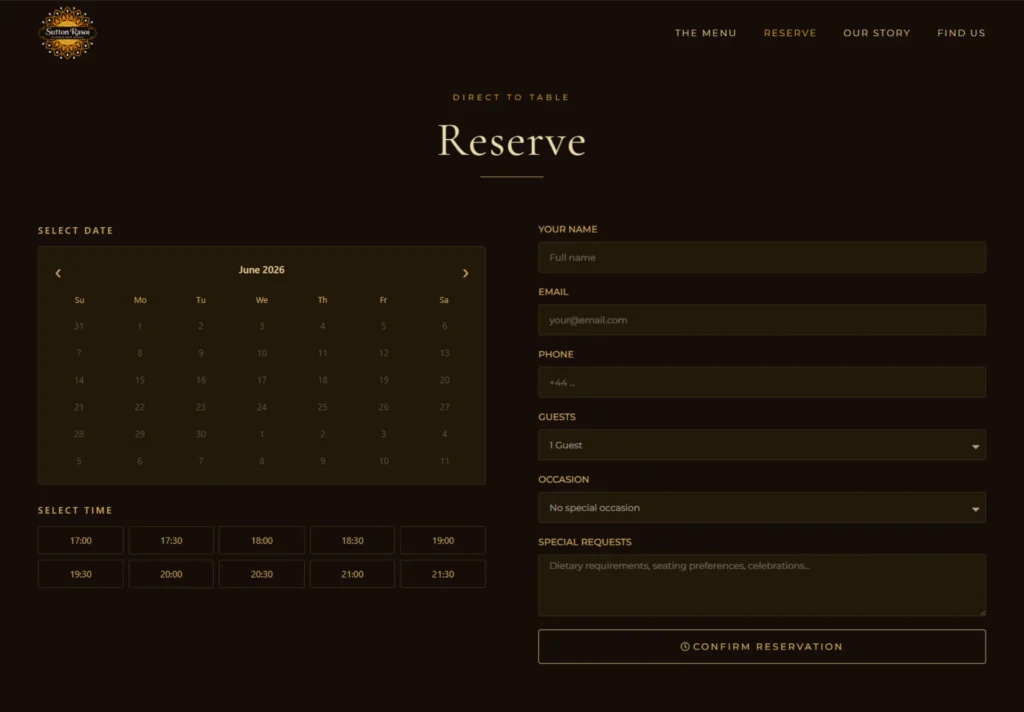The image size is (1024, 712).
Task: Pick June 25 in the calendar
Action: click(x=323, y=407)
